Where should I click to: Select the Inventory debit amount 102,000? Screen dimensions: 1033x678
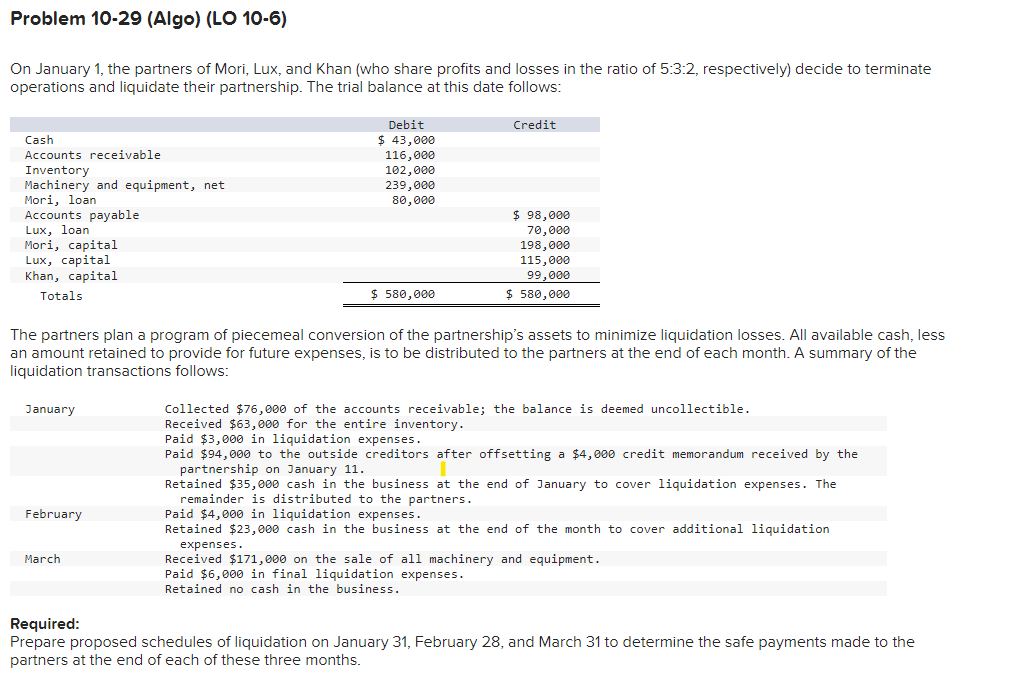410,170
